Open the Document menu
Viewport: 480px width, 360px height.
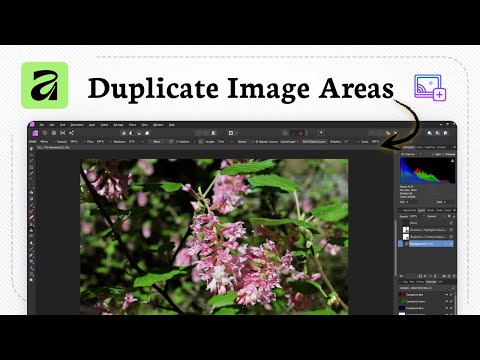[77, 125]
